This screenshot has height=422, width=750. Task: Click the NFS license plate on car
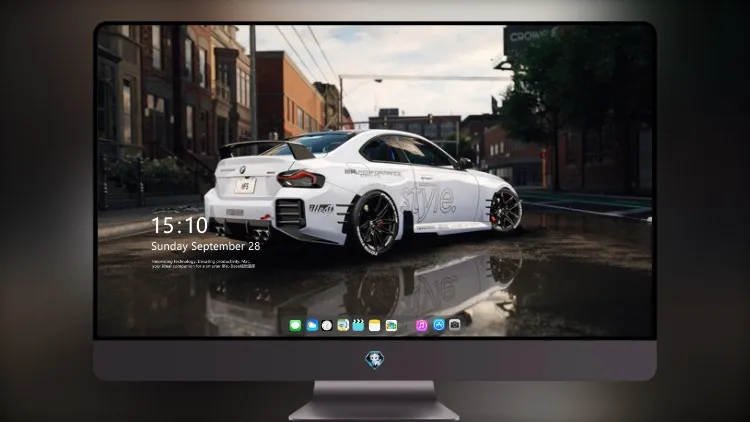coord(245,186)
